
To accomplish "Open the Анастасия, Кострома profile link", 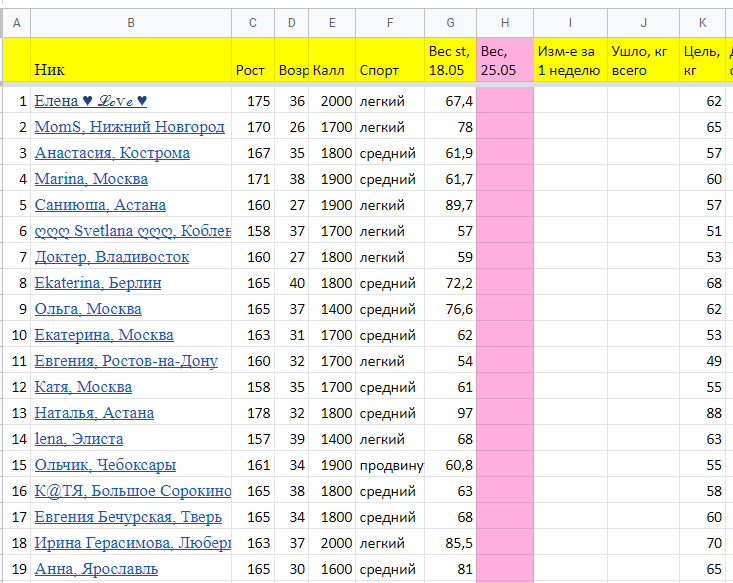I will click(x=112, y=153).
